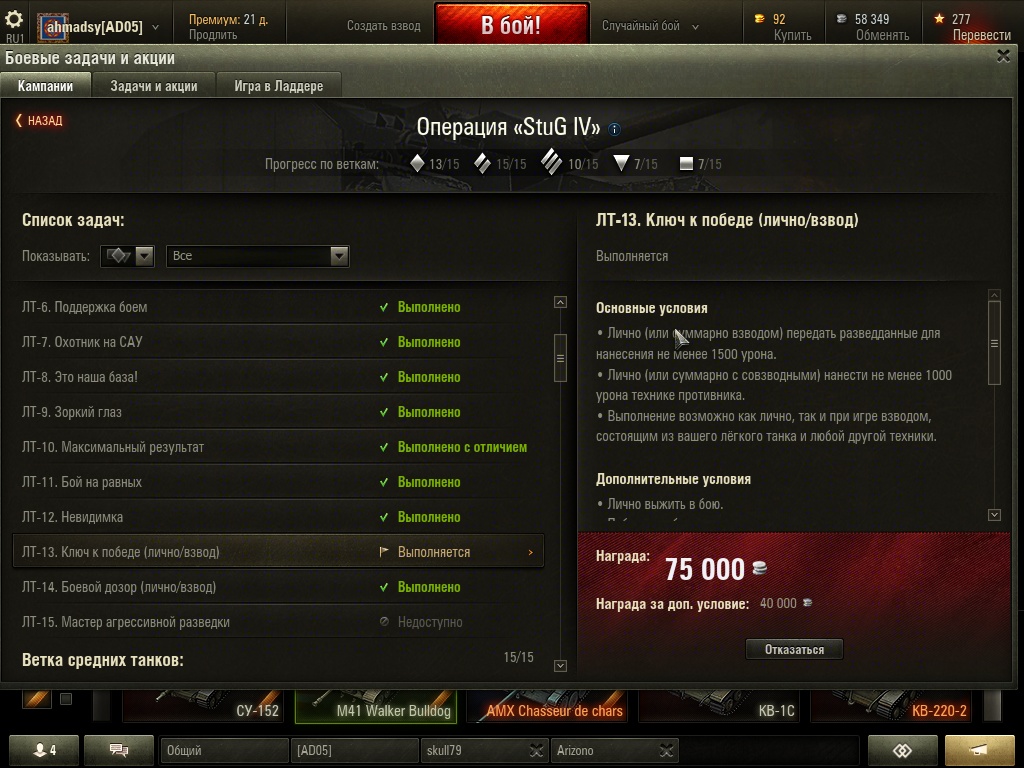Expand the Все task filter dropdown
The image size is (1024, 768).
coord(258,256)
